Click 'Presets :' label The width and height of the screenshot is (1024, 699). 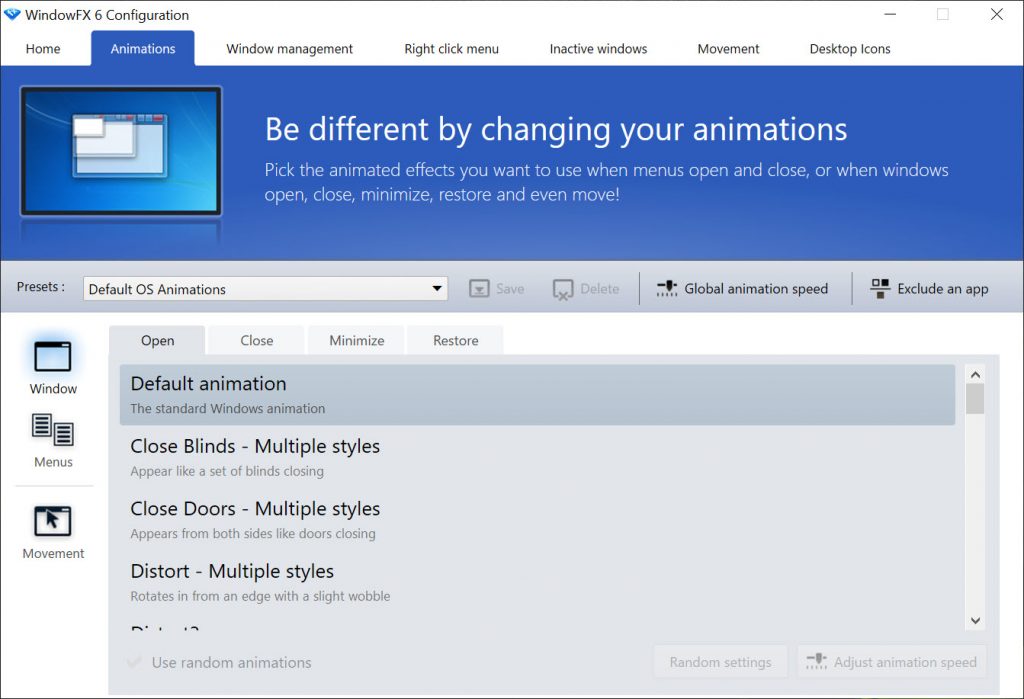pos(40,287)
